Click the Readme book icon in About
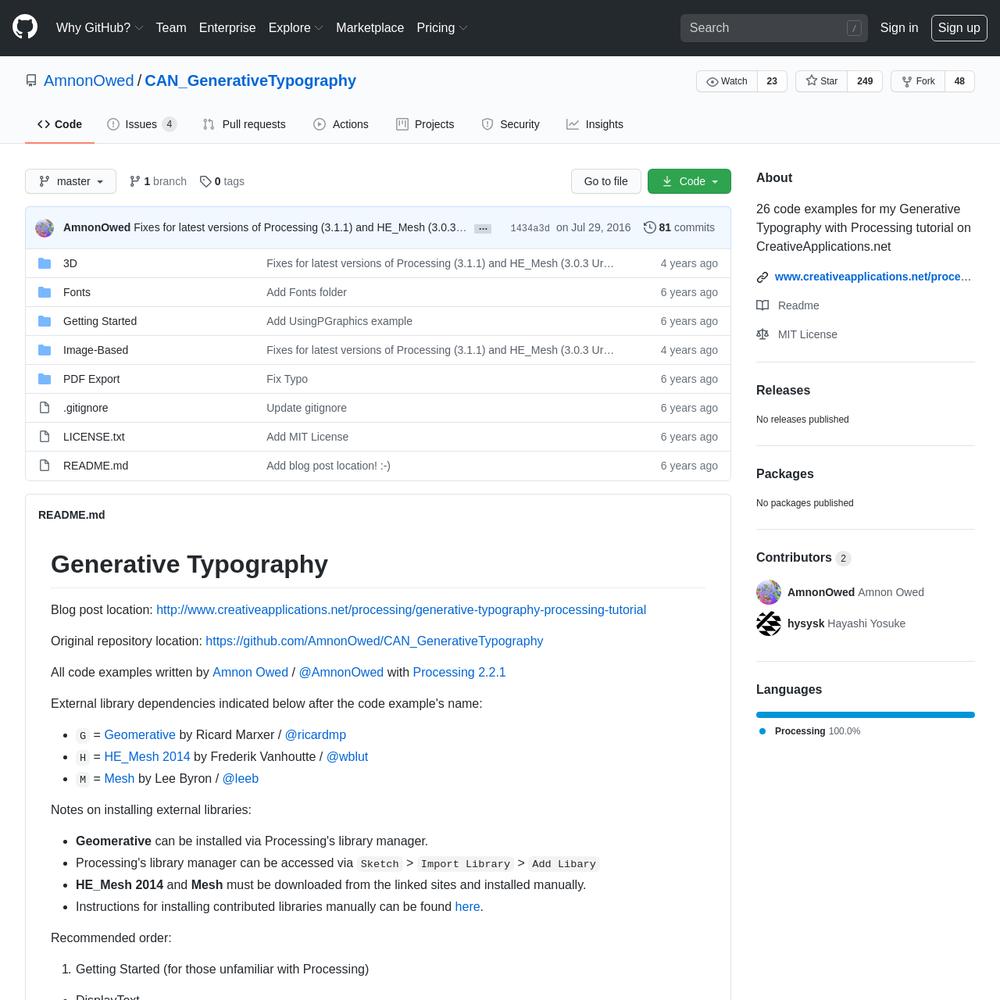 [x=762, y=305]
